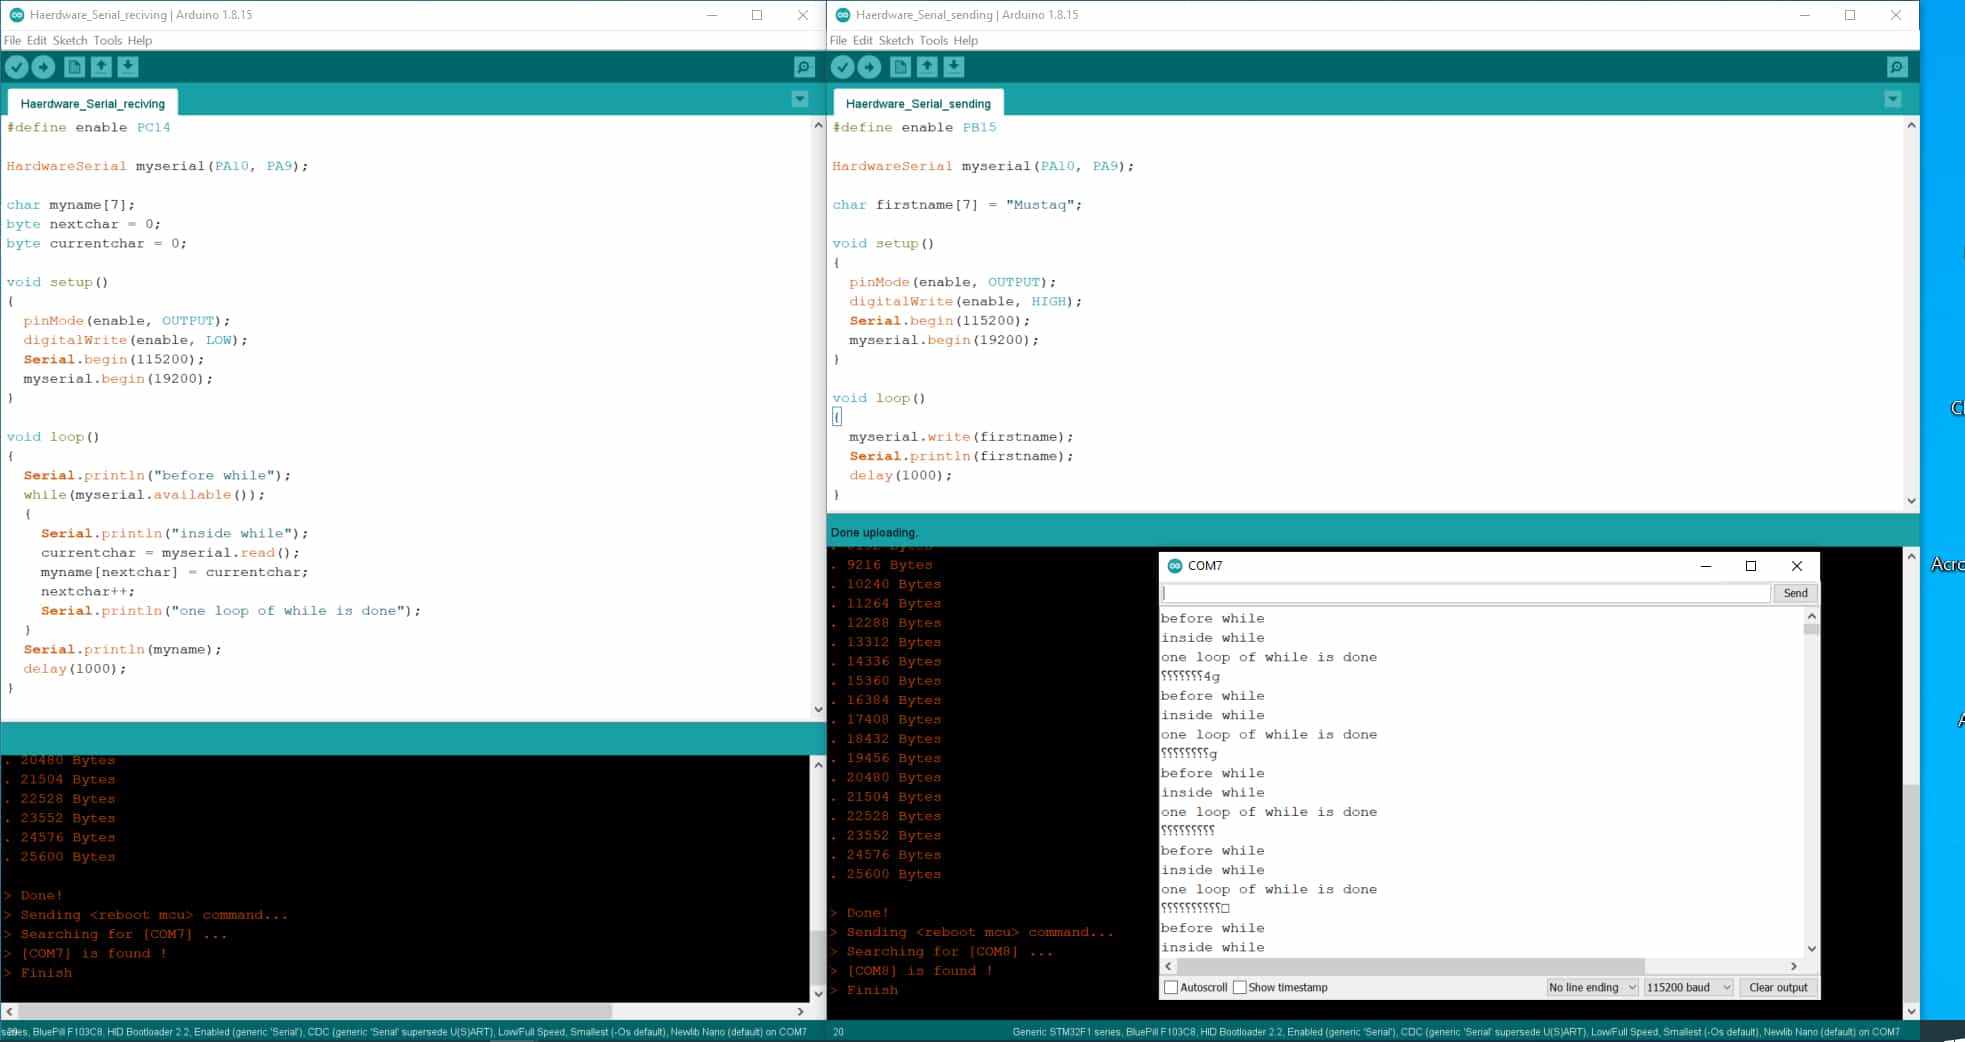This screenshot has height=1042, width=1965.
Task: Focus the COM7 serial input field
Action: coord(1466,593)
